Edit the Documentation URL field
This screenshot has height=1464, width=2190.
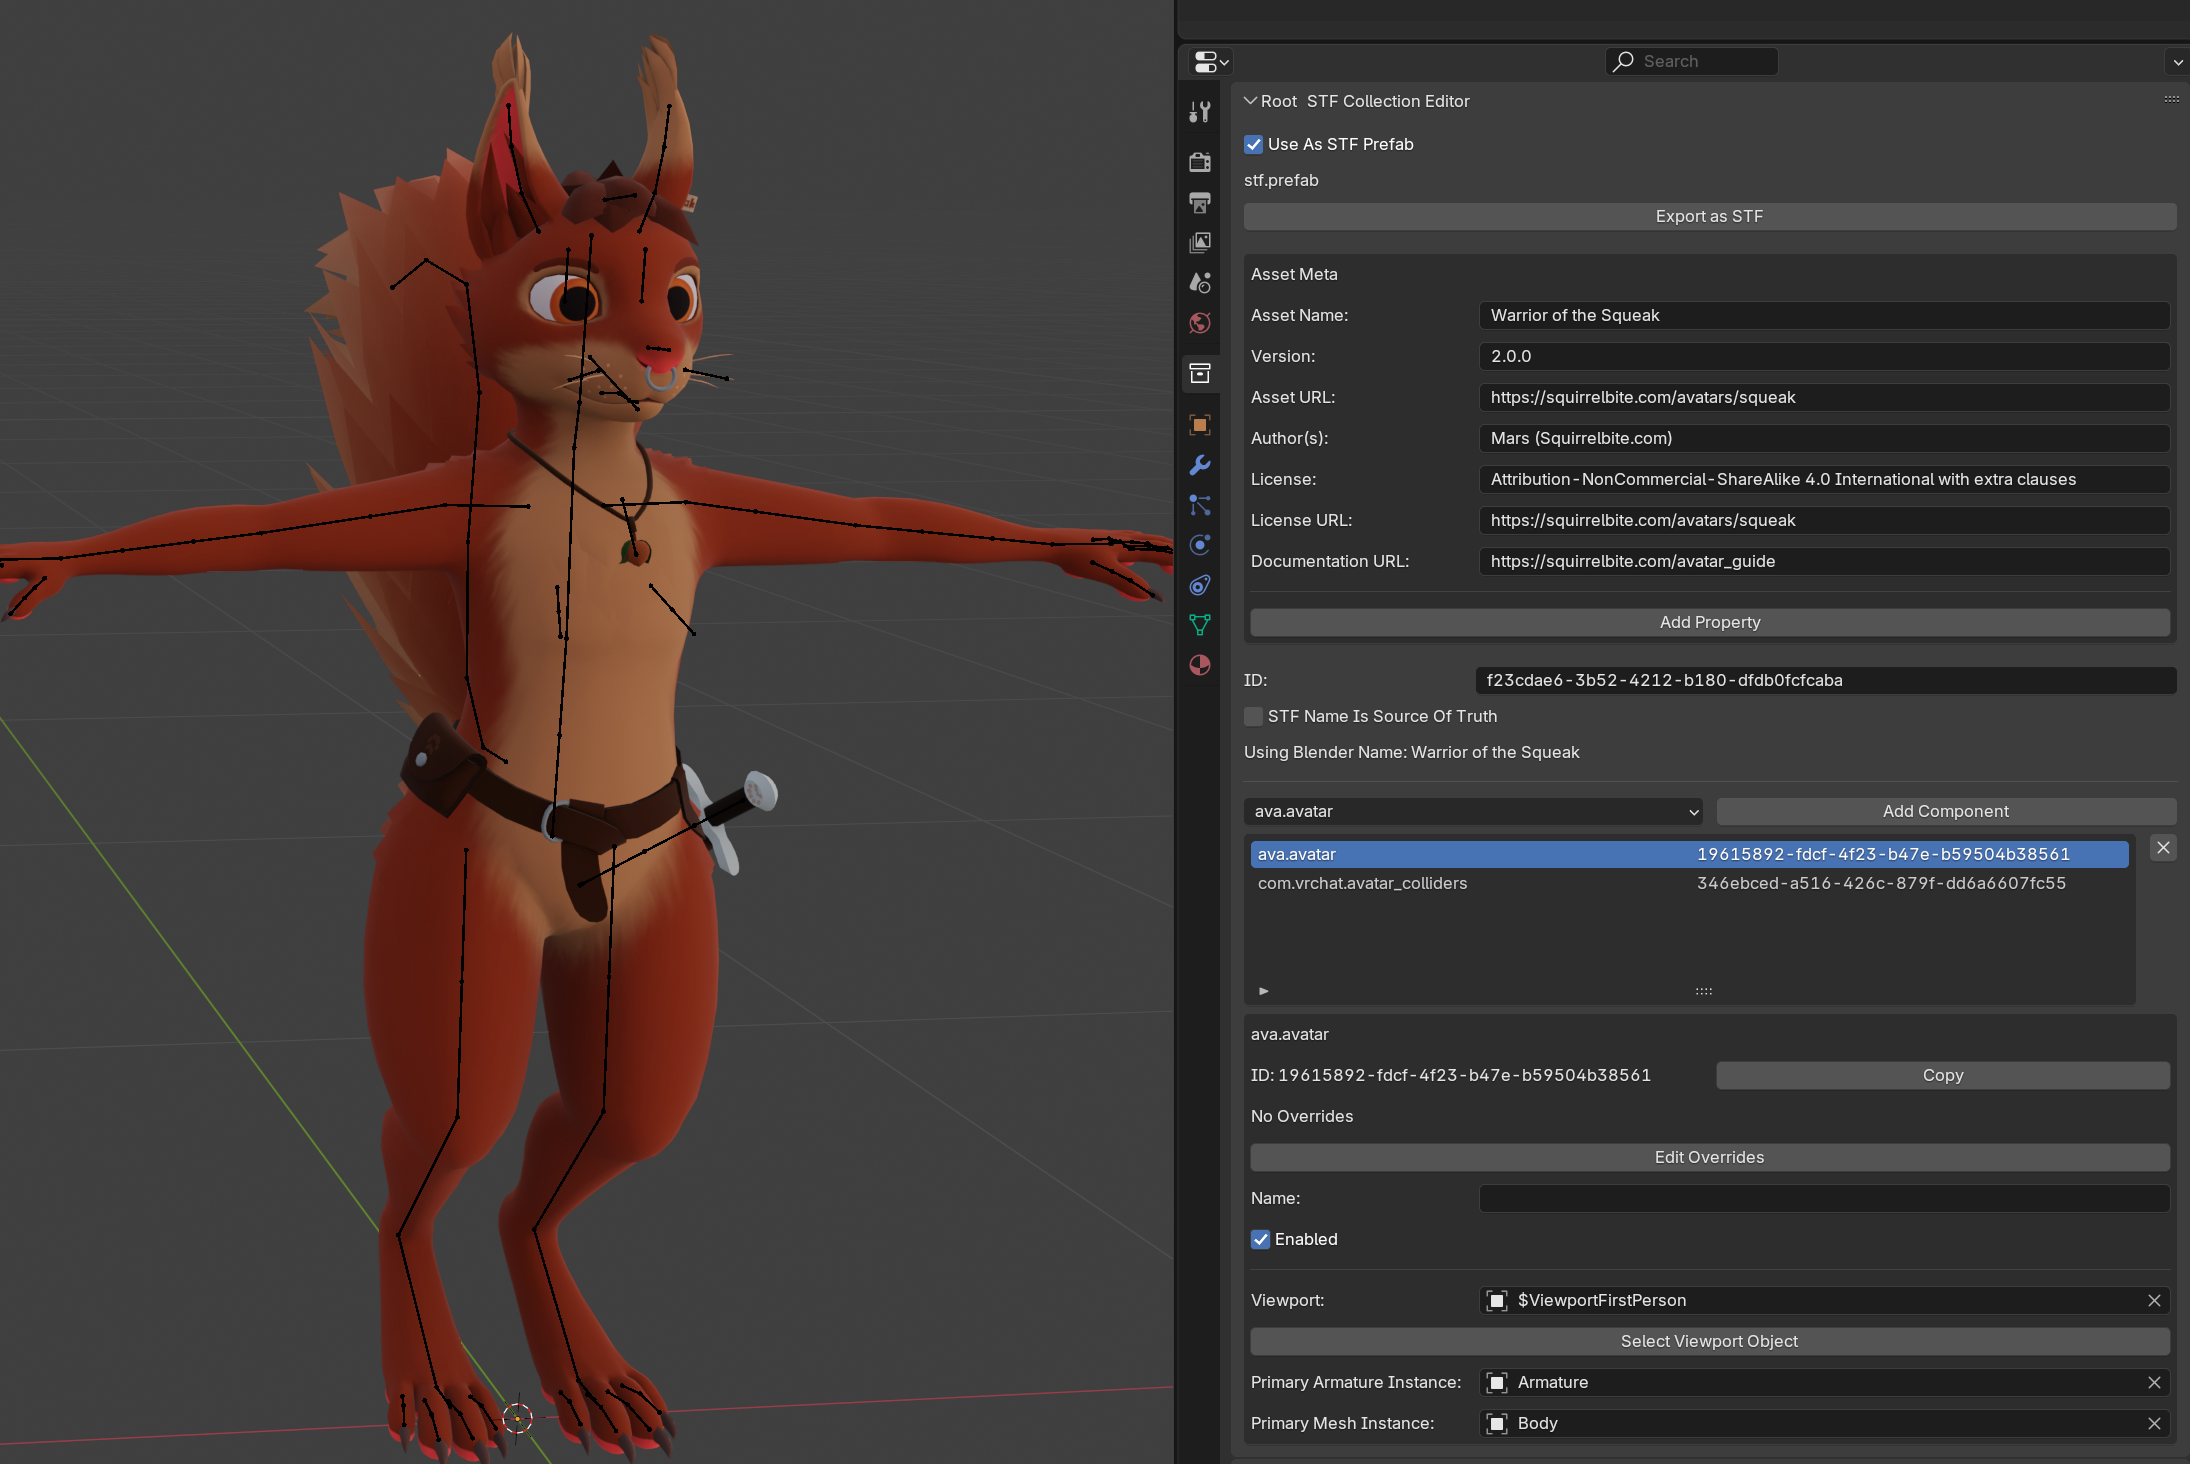click(x=1824, y=561)
